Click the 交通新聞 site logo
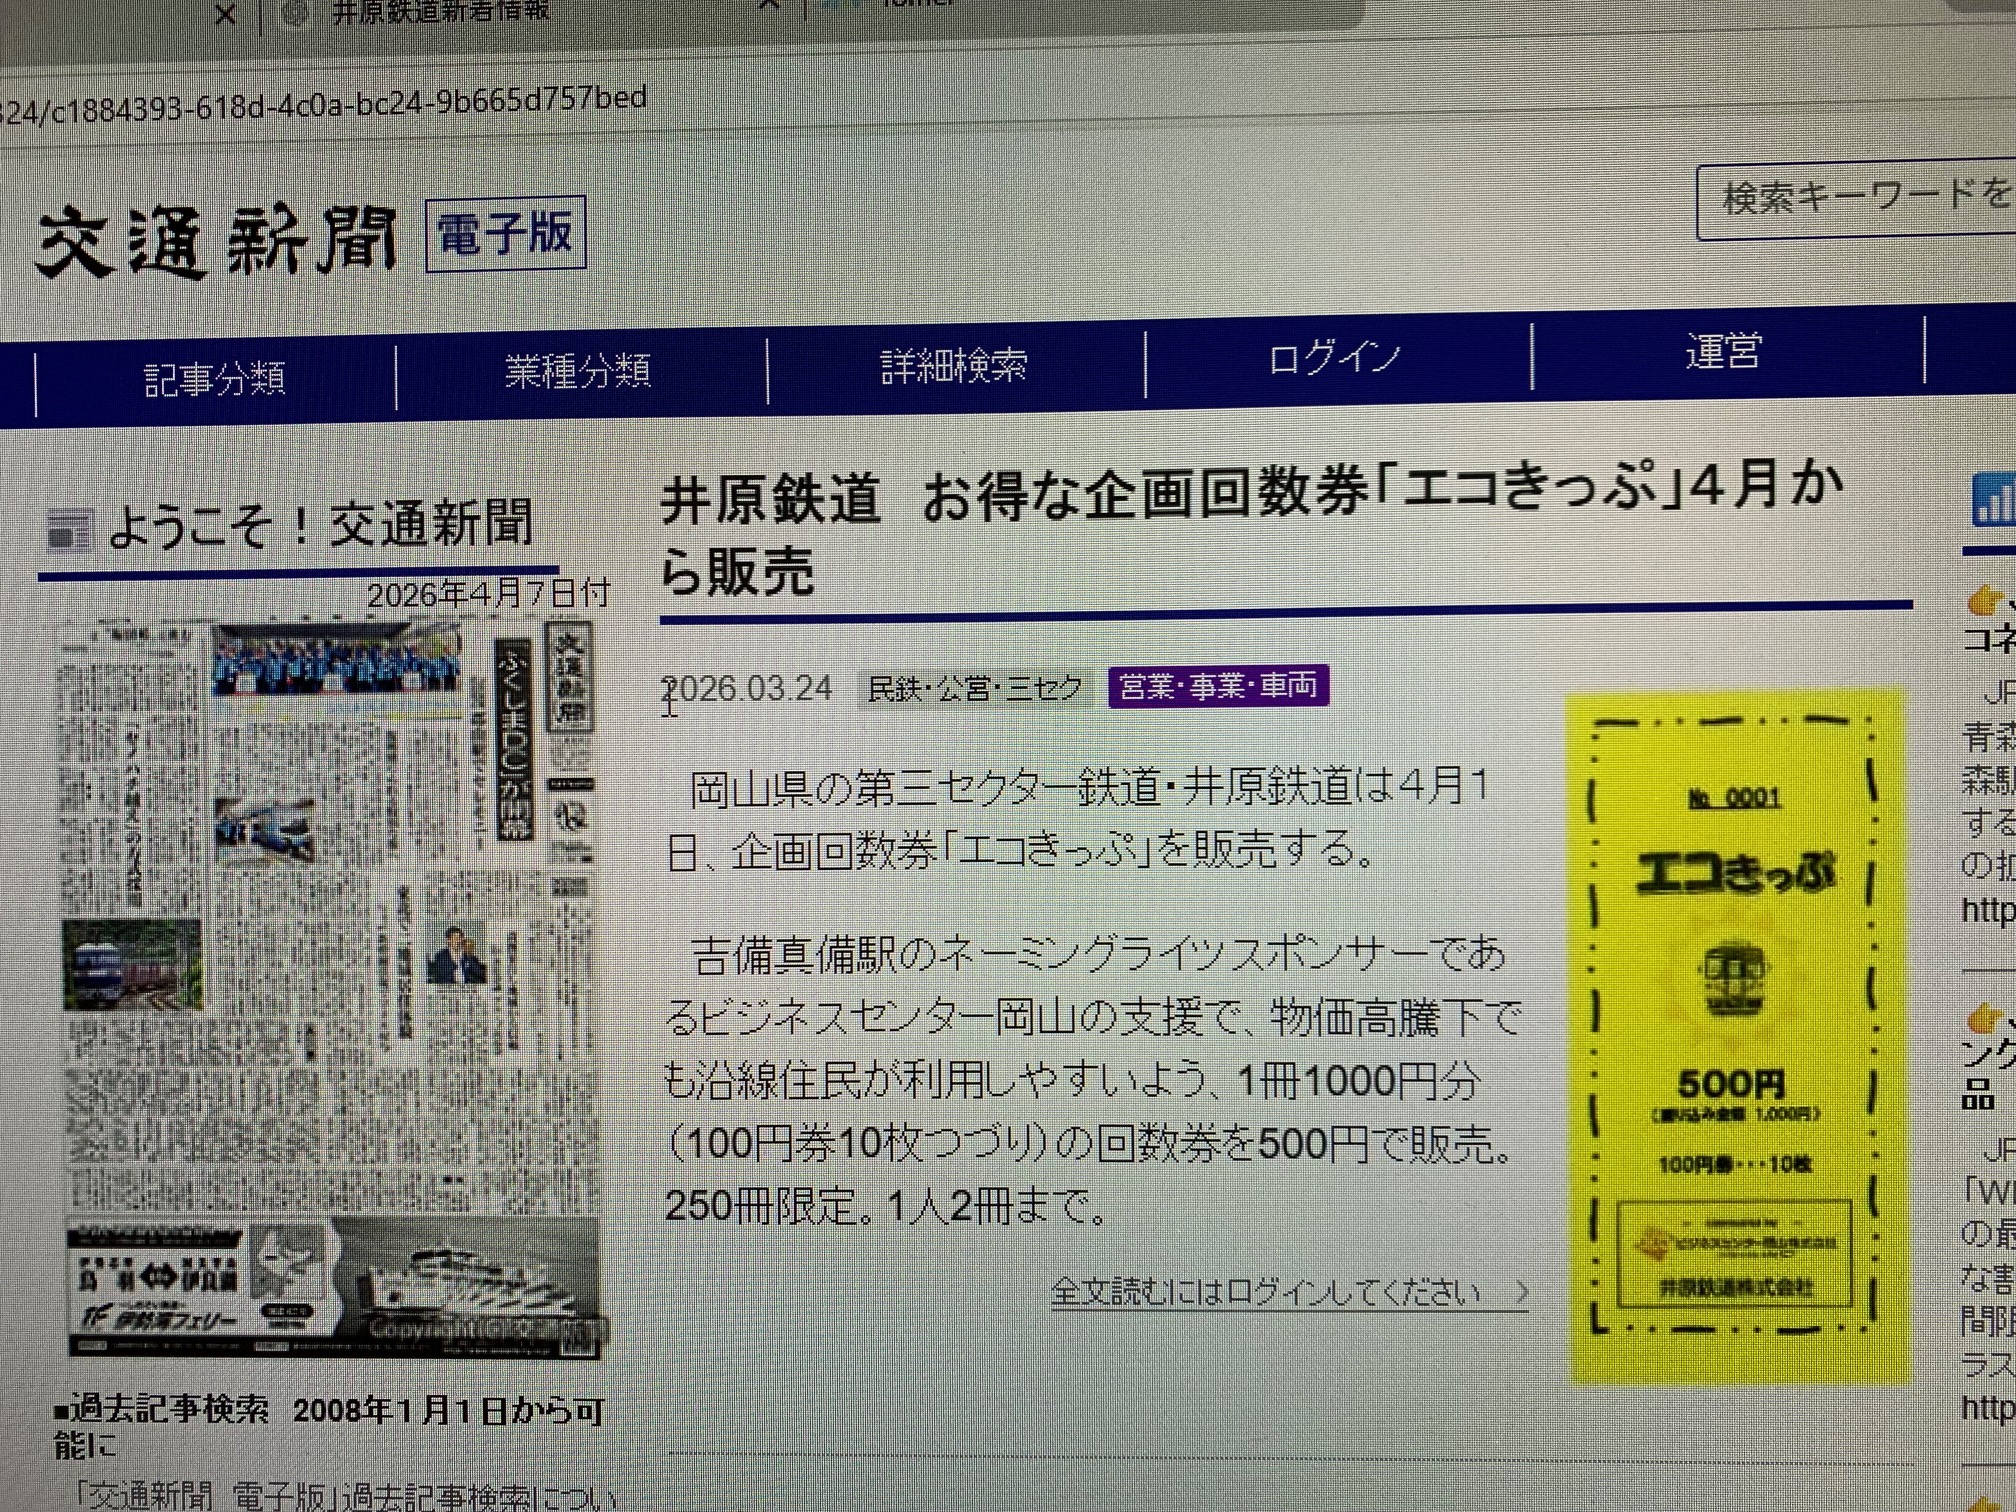The image size is (2016, 1512). (217, 243)
